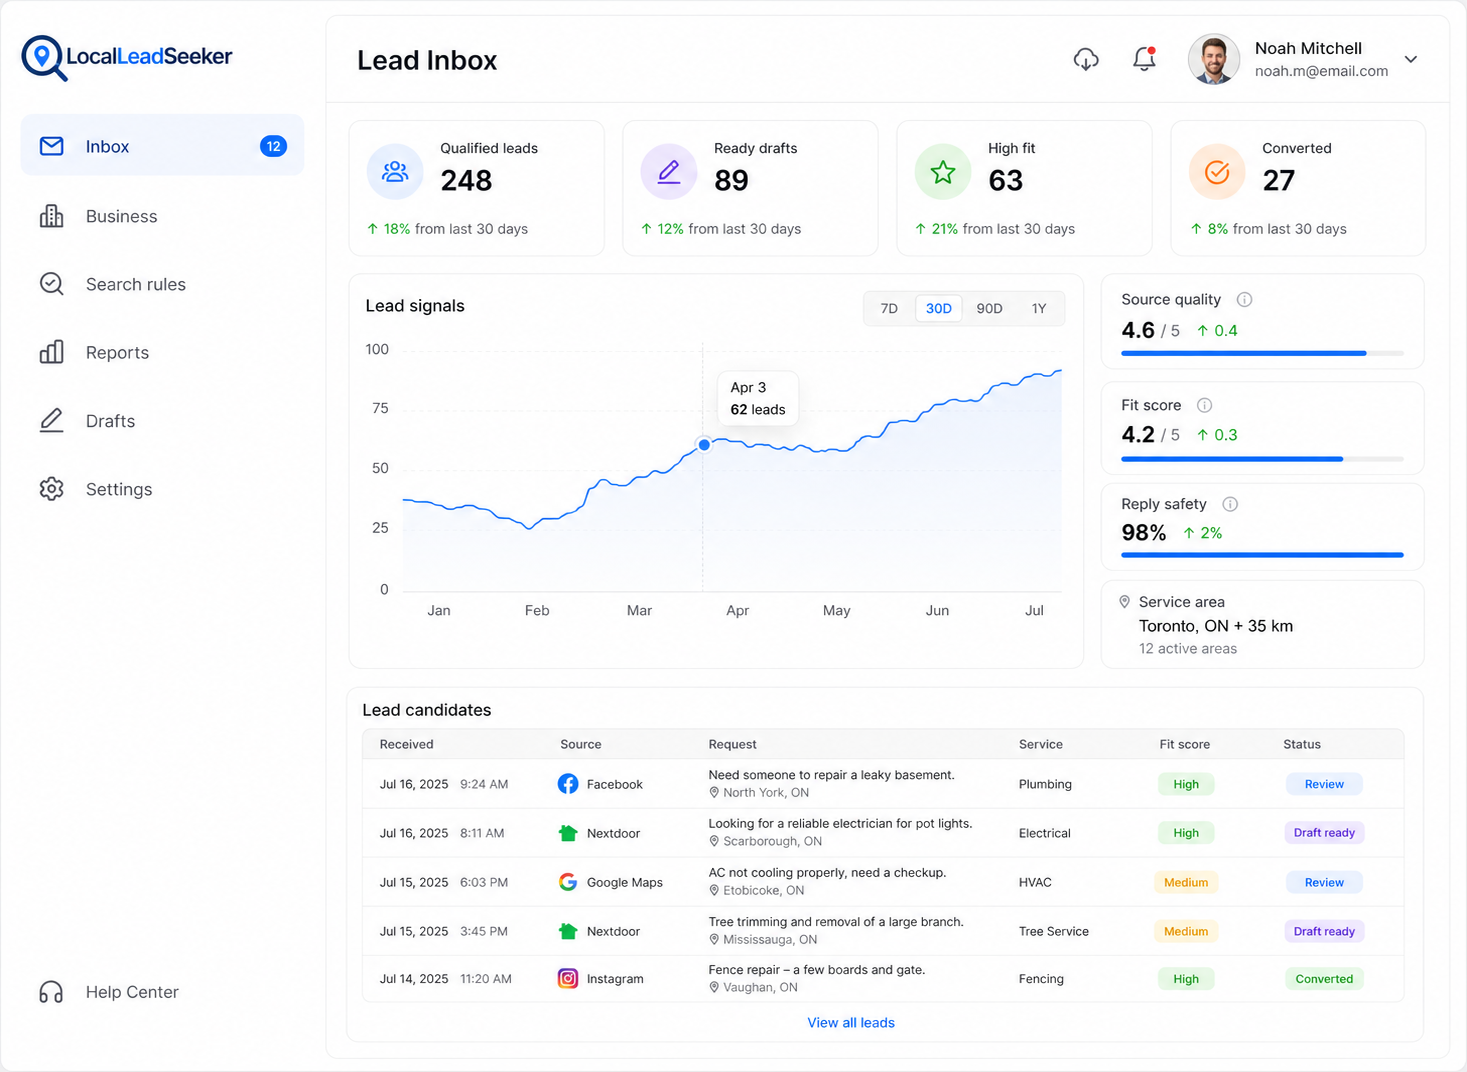This screenshot has height=1072, width=1467.
Task: Select the 1Y time range
Action: pyautogui.click(x=1039, y=308)
